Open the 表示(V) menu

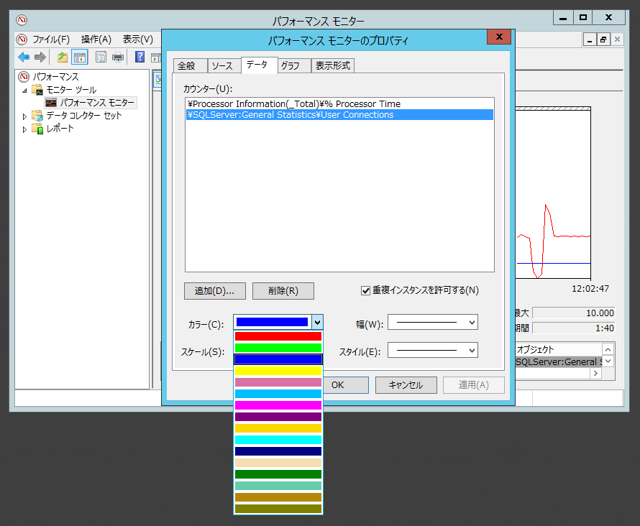point(138,39)
